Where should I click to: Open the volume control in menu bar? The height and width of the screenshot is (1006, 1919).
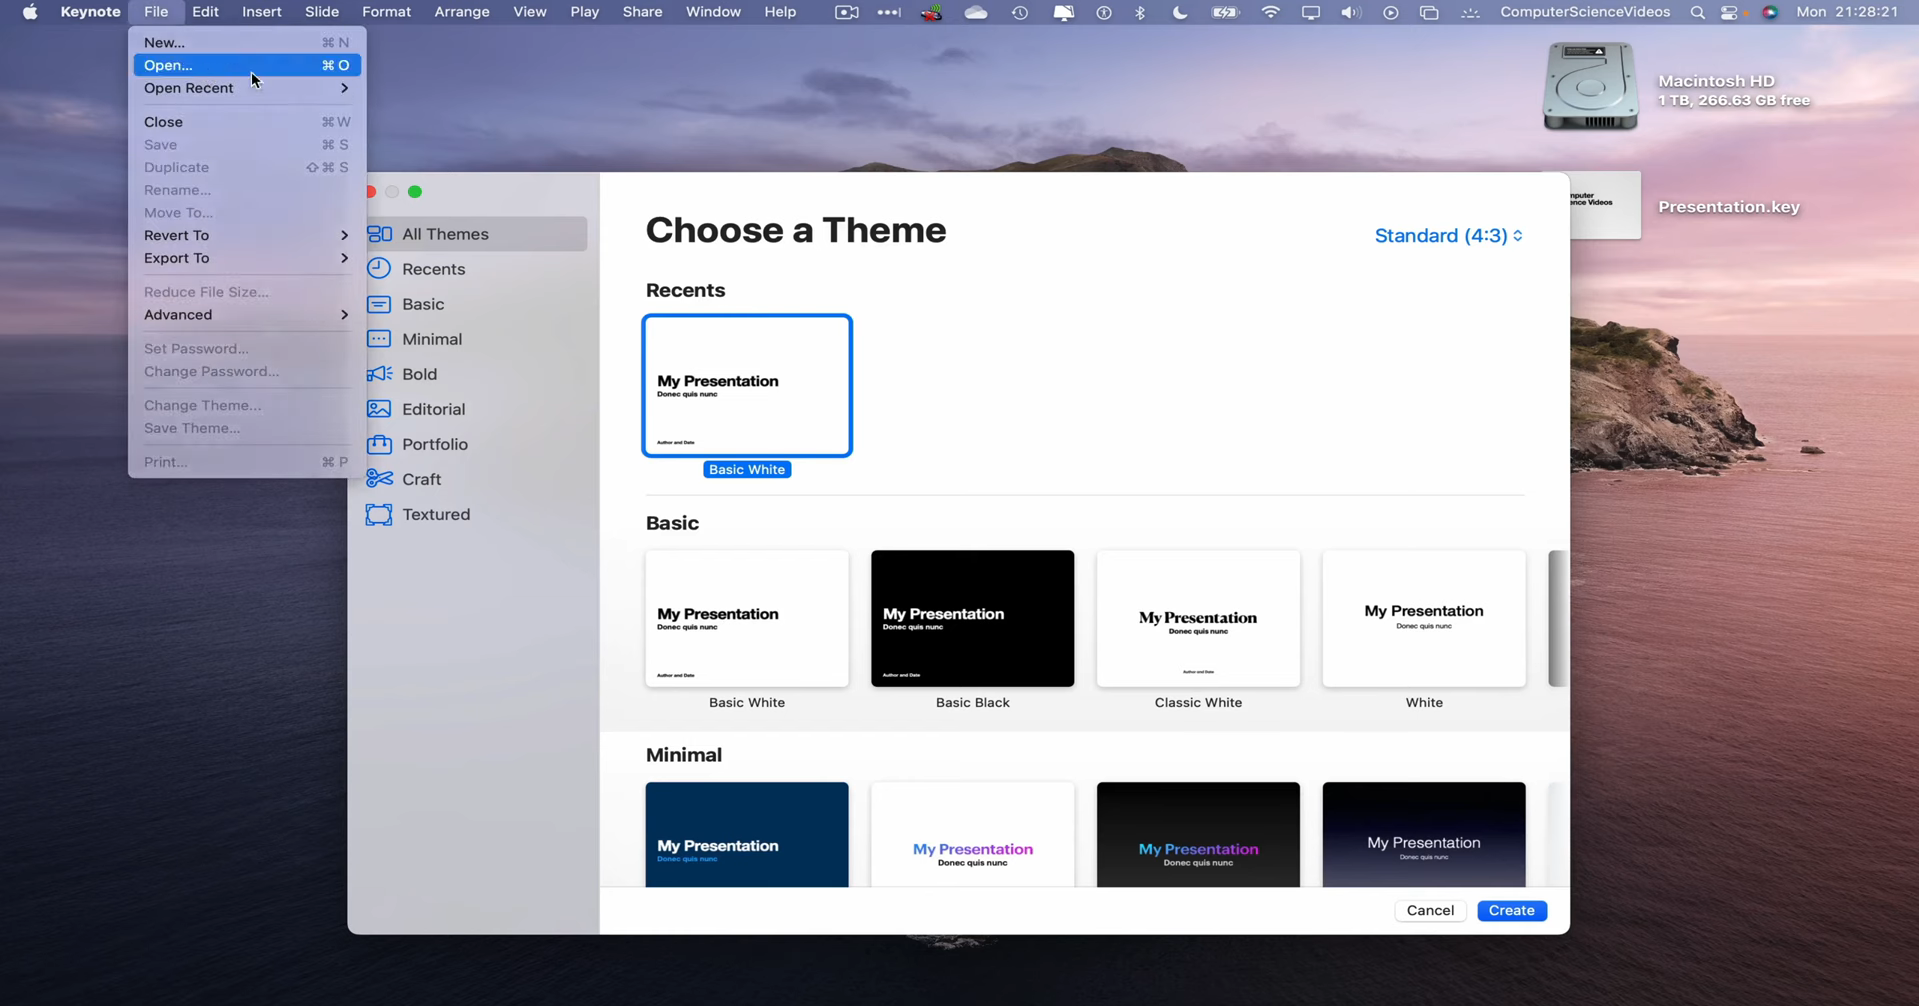click(x=1350, y=12)
